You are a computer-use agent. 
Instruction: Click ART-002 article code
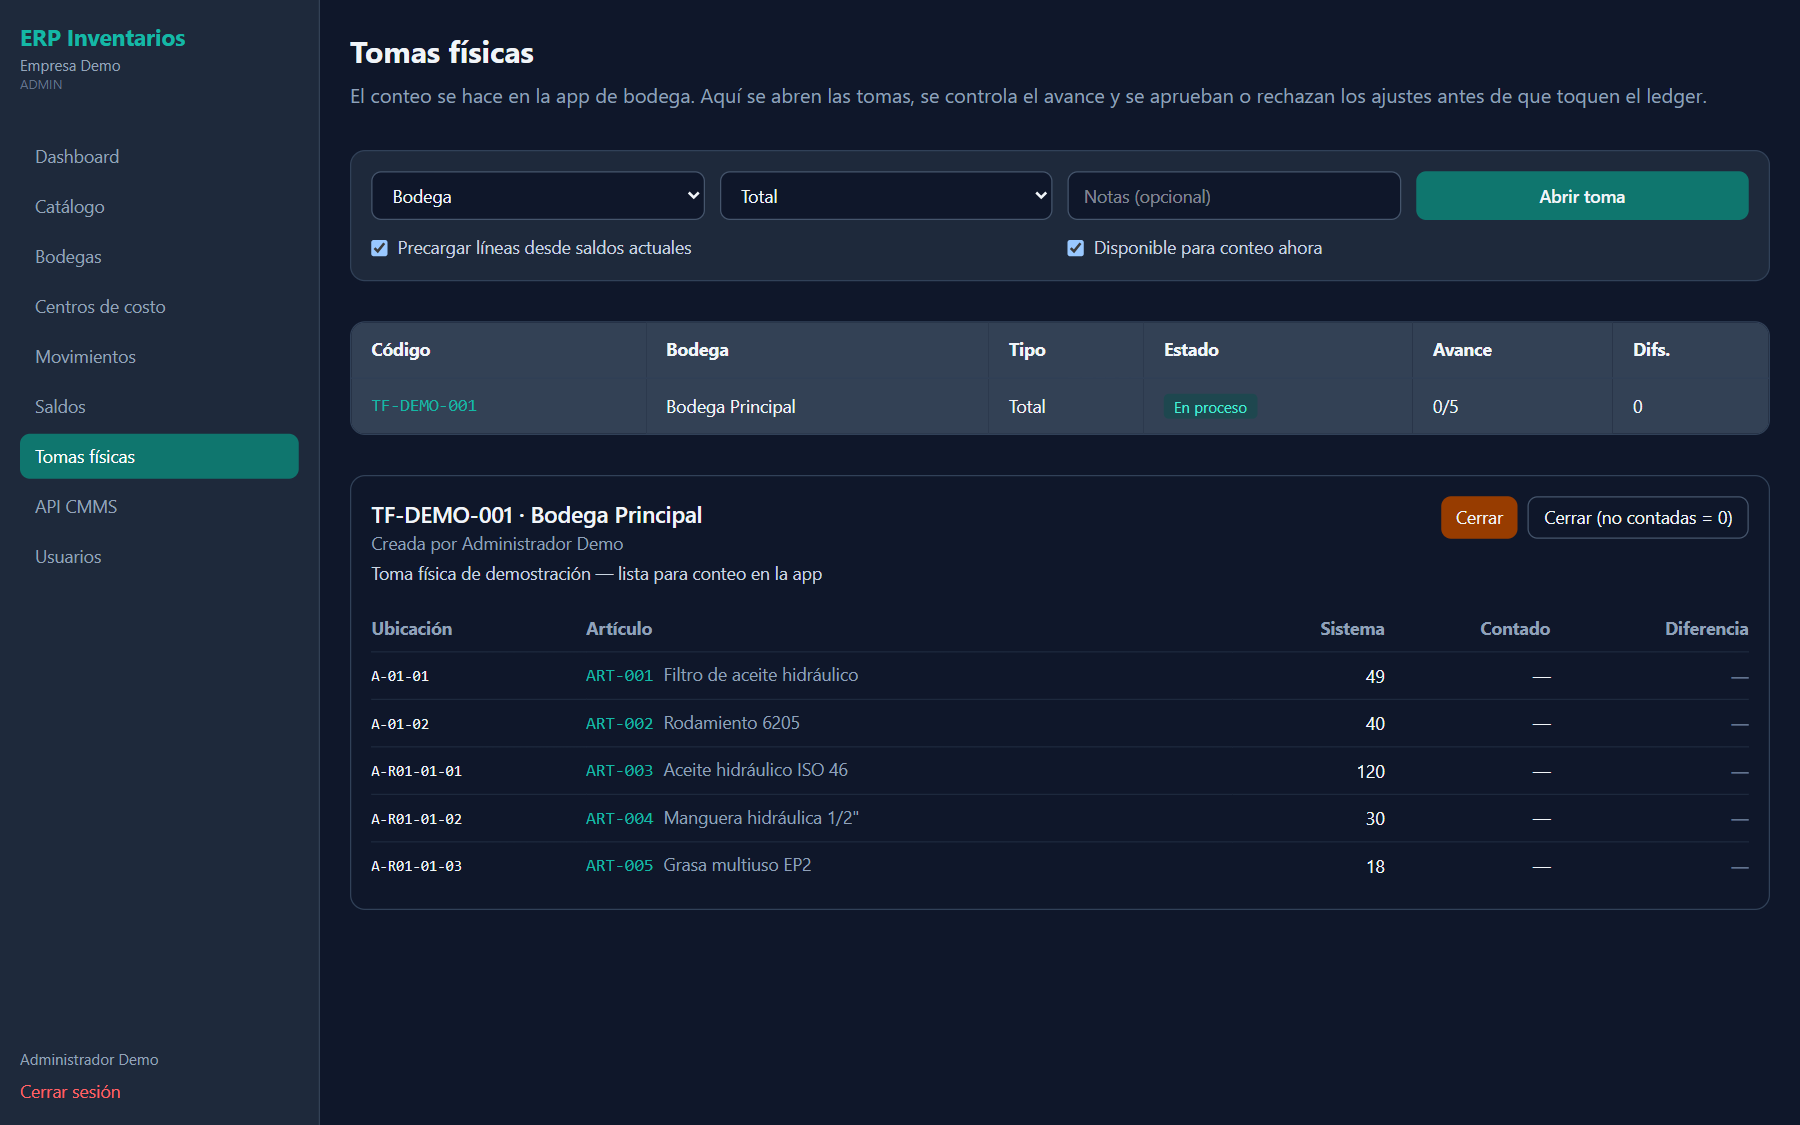pos(619,724)
